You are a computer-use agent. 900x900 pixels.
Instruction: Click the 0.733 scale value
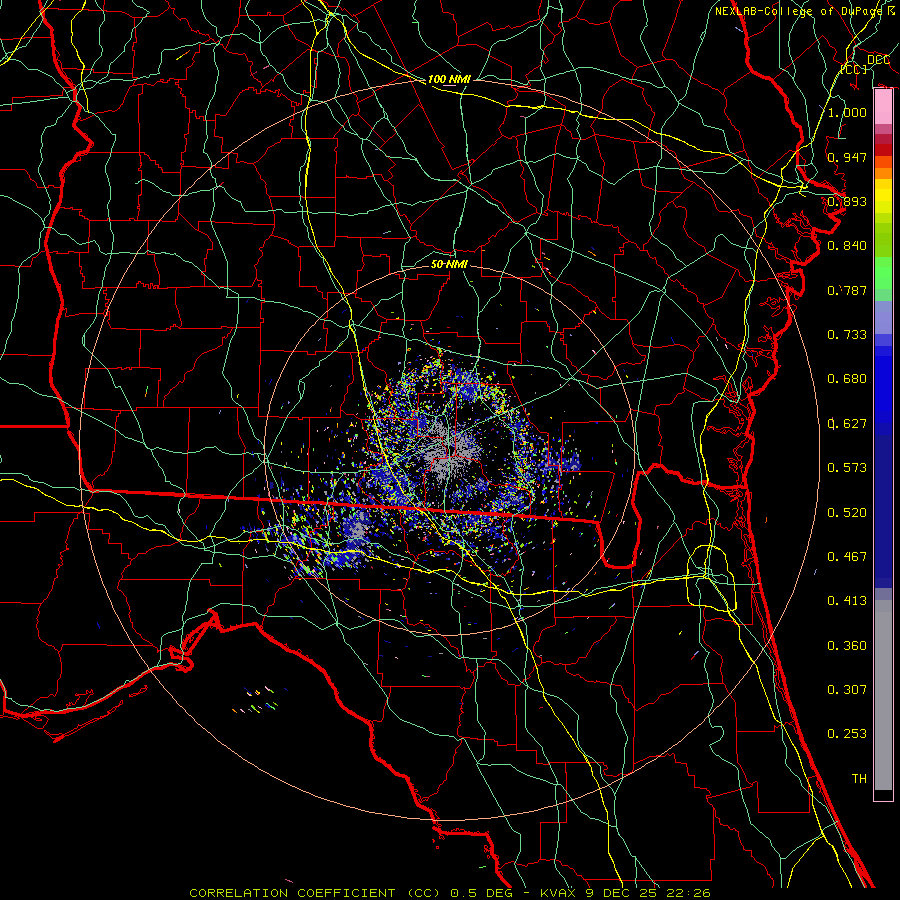click(x=847, y=335)
